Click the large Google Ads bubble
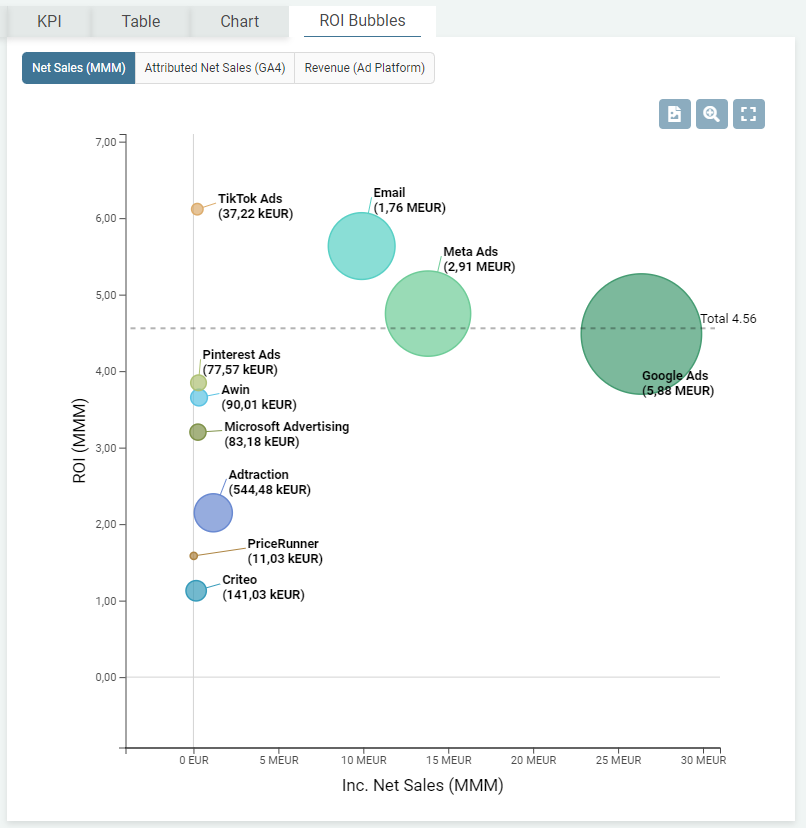The image size is (806, 828). click(641, 333)
